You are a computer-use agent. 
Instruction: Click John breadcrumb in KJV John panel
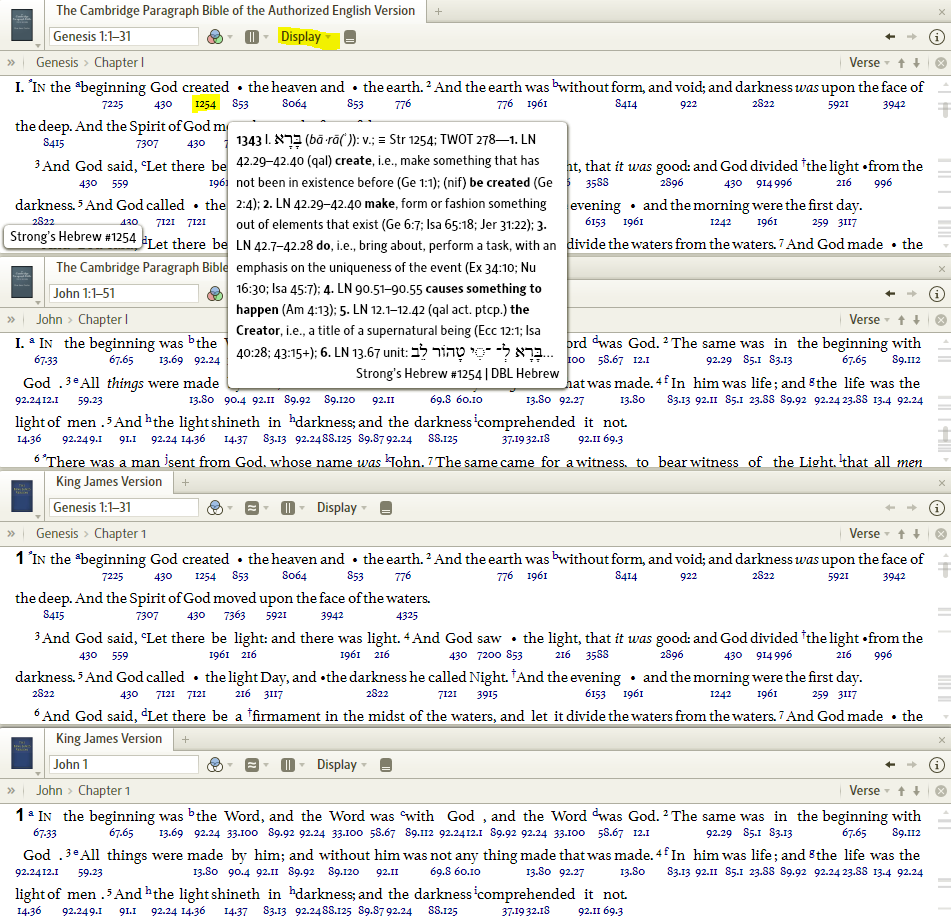point(49,790)
